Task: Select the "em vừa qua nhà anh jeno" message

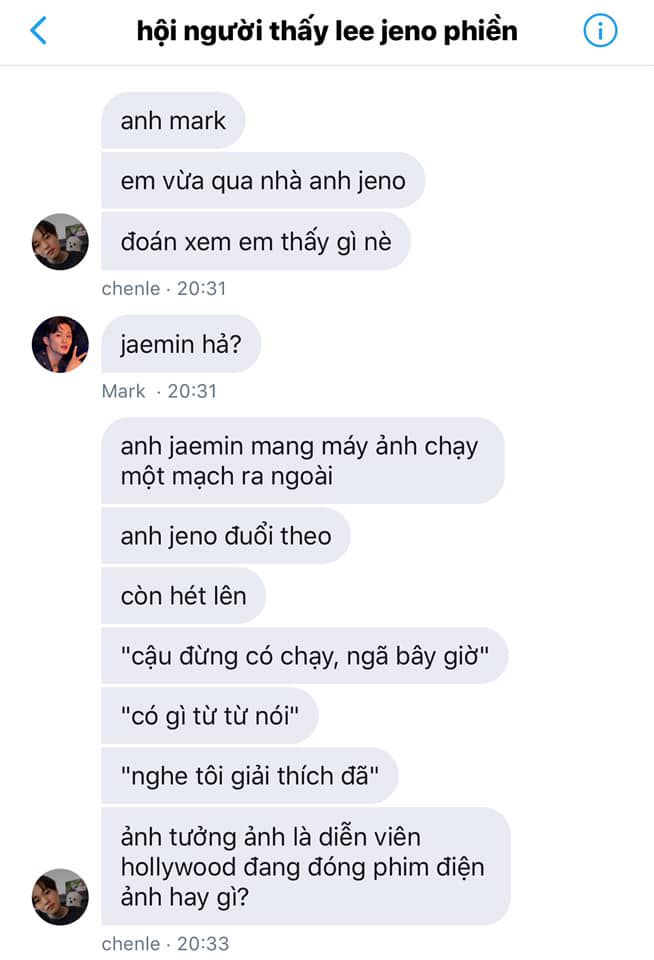Action: pyautogui.click(x=263, y=181)
